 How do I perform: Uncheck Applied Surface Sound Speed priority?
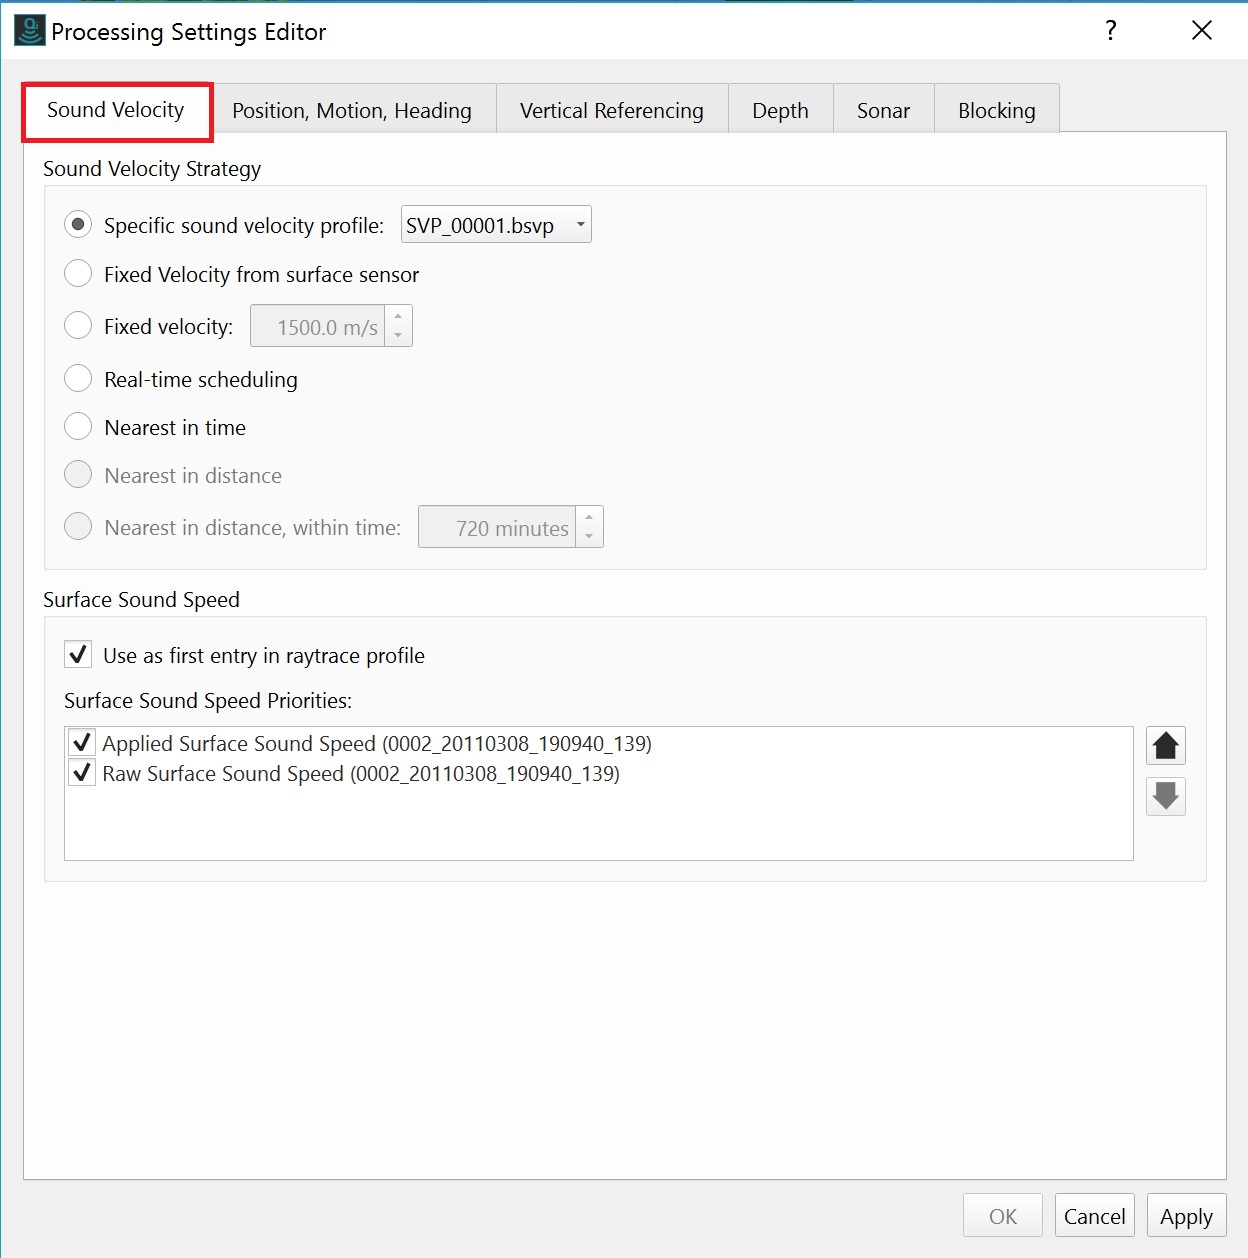(x=82, y=743)
